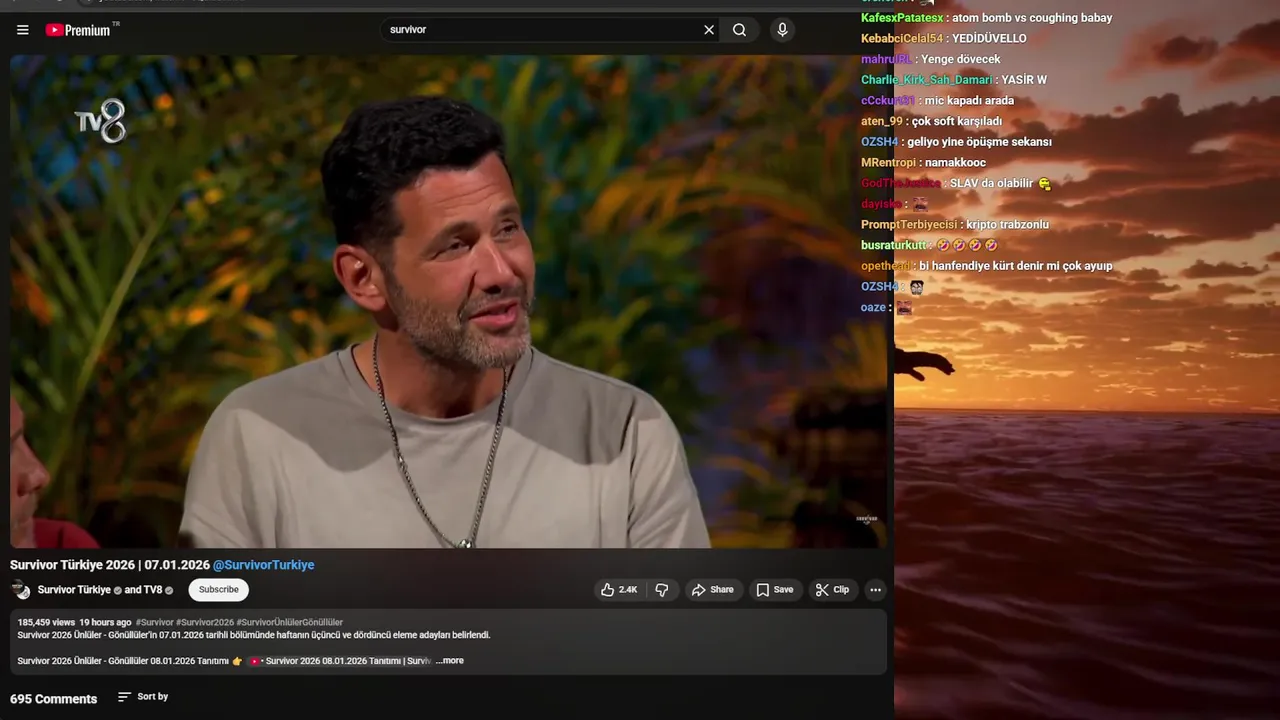Screen dimensions: 1280x720
Task: Save the video to a playlist
Action: (x=775, y=590)
